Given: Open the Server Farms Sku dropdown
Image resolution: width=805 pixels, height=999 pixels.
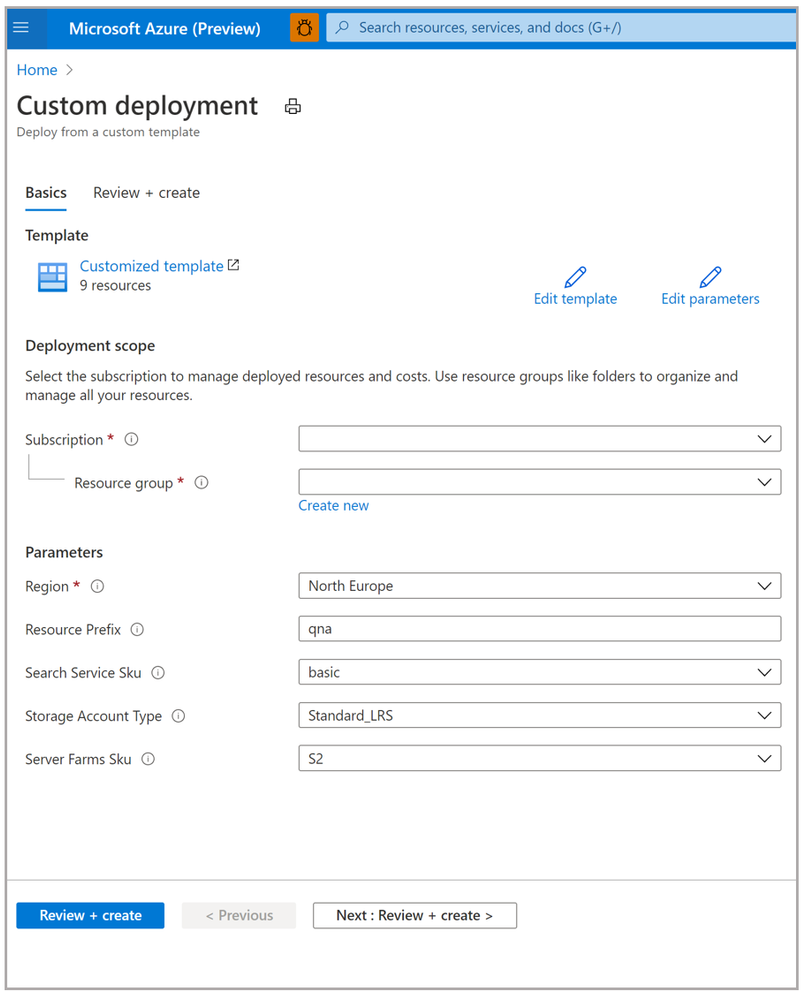Looking at the screenshot, I should point(539,759).
